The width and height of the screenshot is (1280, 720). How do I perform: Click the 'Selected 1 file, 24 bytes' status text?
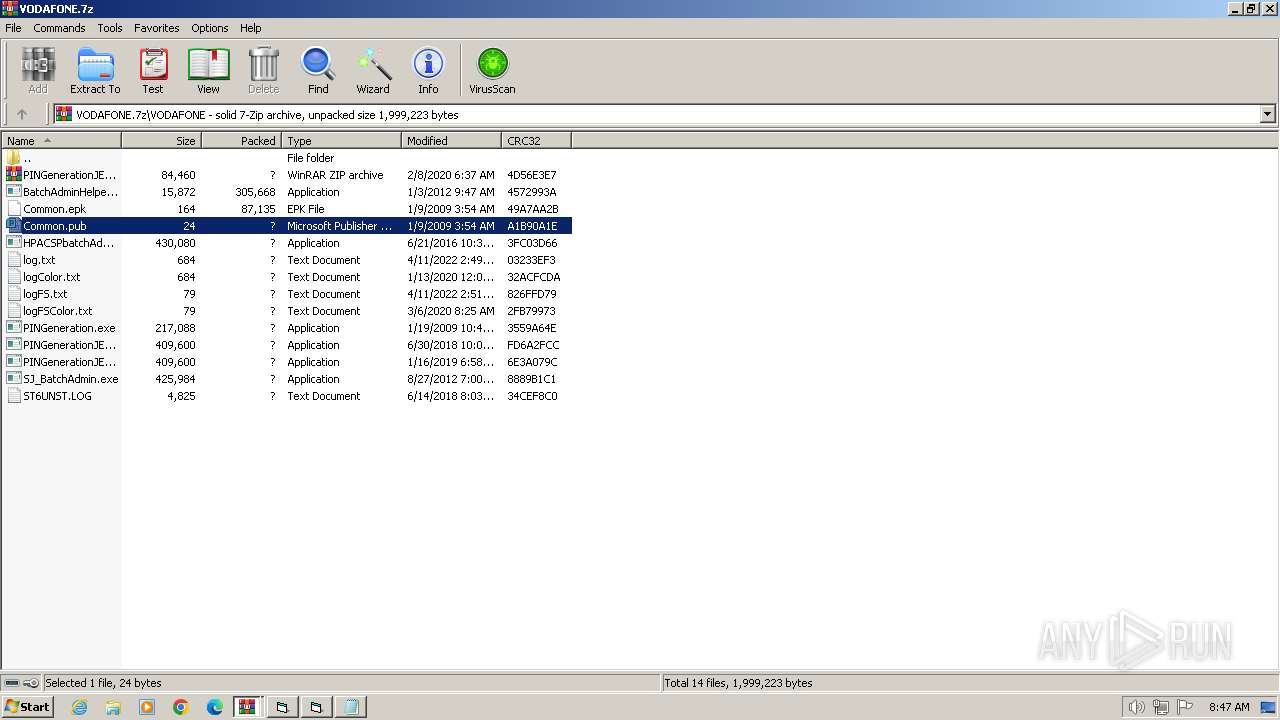(104, 683)
